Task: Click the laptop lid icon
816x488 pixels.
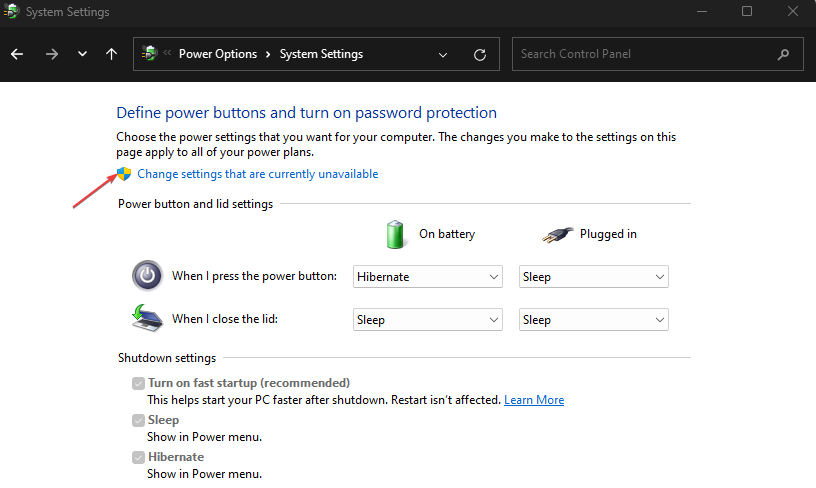Action: click(147, 318)
